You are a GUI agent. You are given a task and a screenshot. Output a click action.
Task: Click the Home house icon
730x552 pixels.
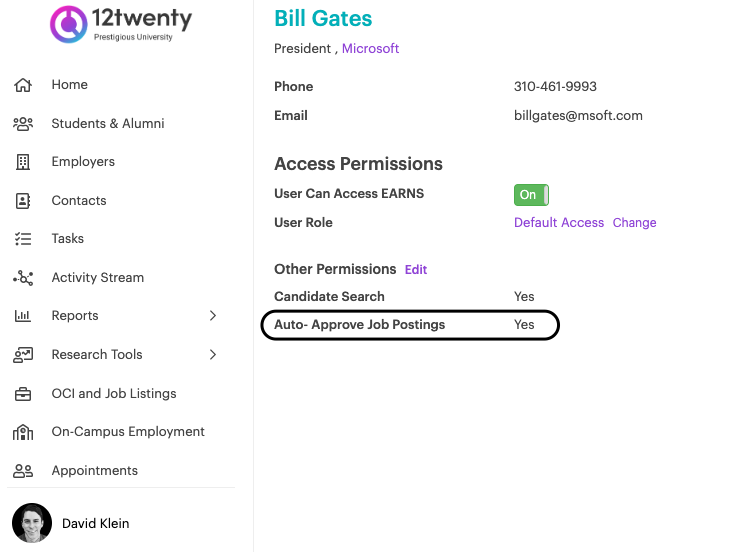(x=23, y=85)
